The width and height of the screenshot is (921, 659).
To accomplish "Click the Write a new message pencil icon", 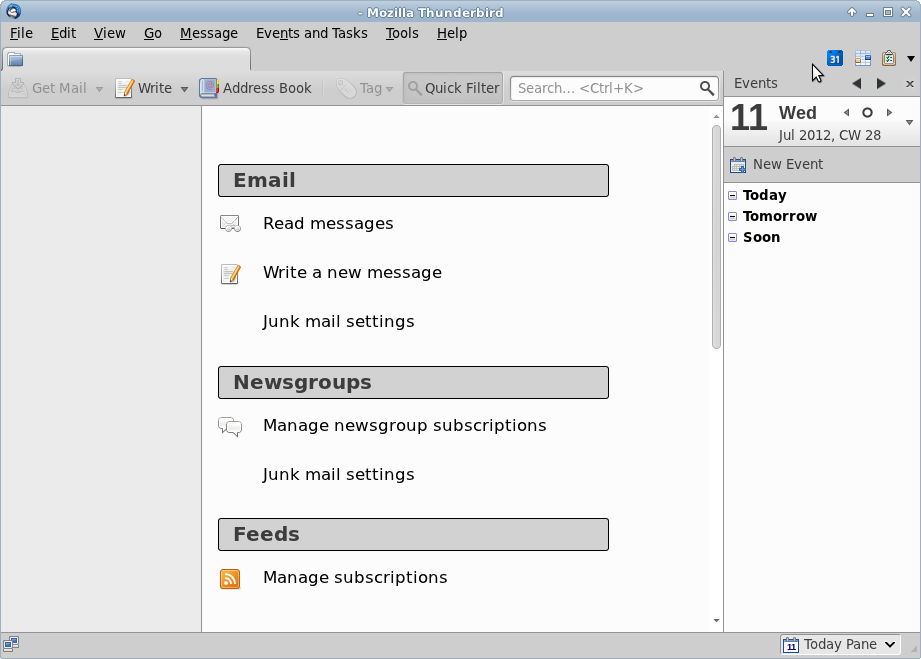I will pos(230,273).
